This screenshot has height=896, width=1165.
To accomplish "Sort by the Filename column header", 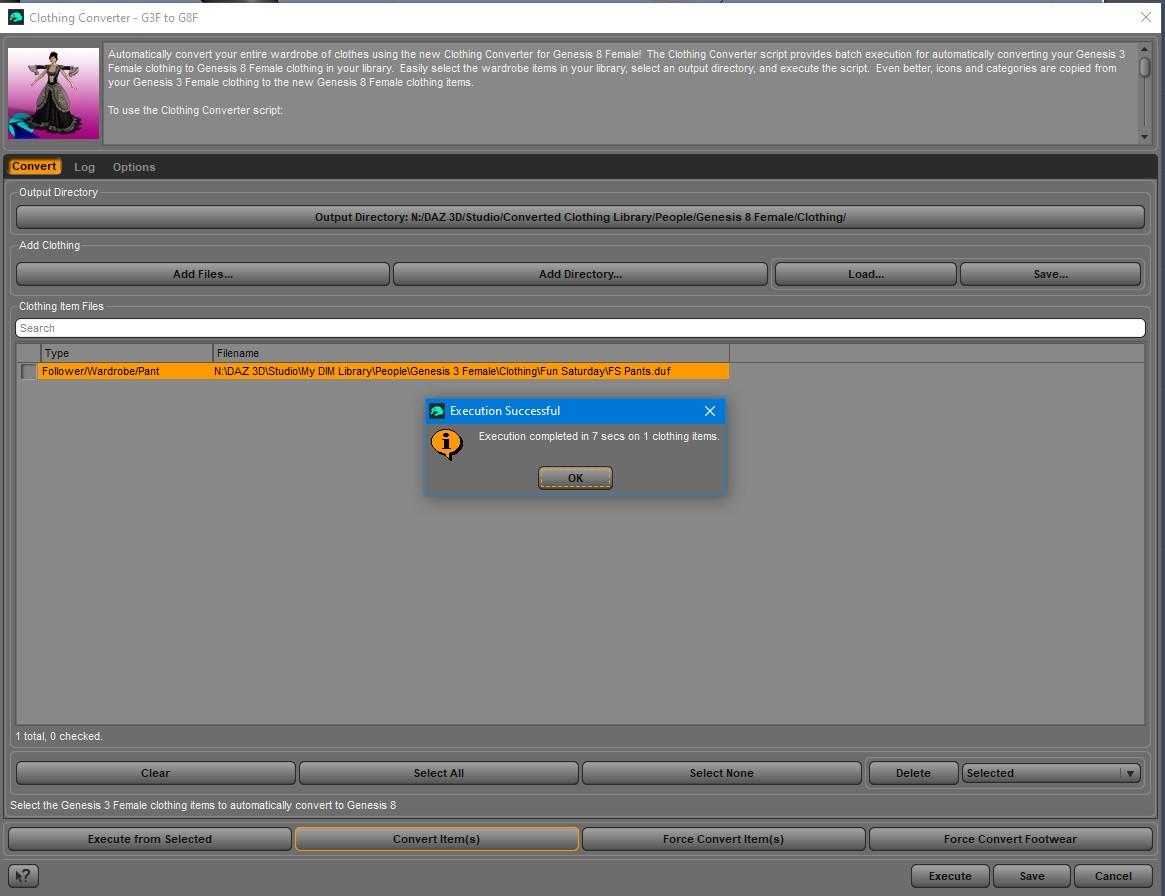I will (x=471, y=353).
